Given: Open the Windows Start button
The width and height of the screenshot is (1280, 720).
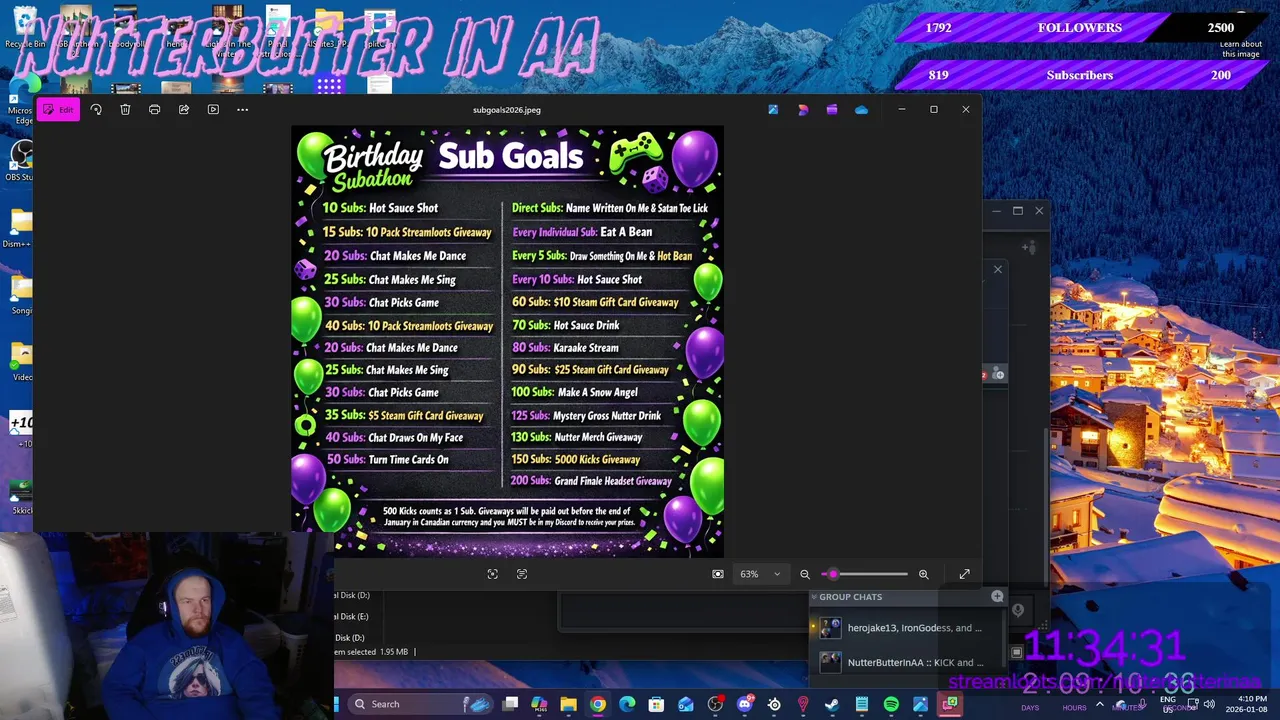Looking at the screenshot, I should click(336, 704).
